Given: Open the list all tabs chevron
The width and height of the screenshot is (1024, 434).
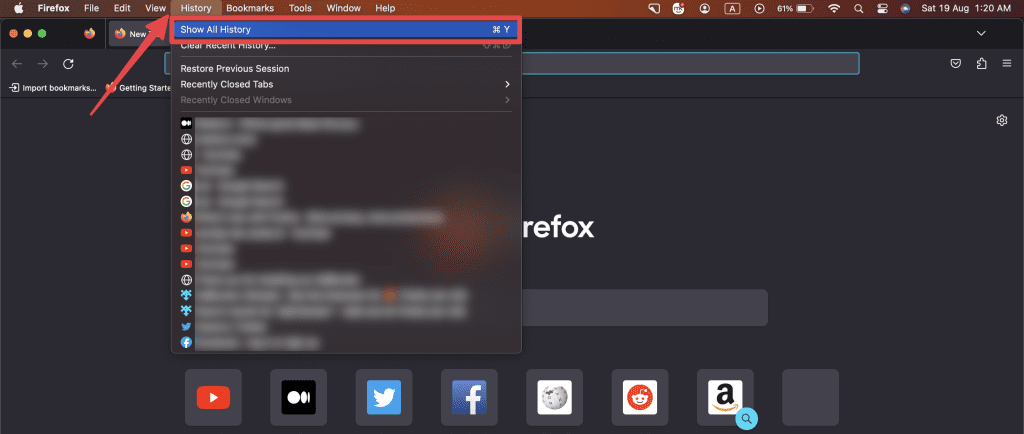Looking at the screenshot, I should 981,33.
